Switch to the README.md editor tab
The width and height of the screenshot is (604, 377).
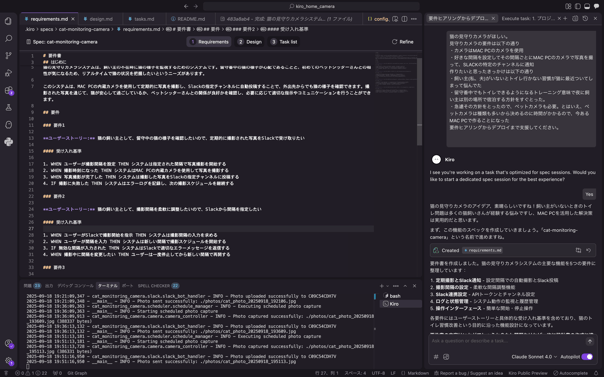[188, 19]
